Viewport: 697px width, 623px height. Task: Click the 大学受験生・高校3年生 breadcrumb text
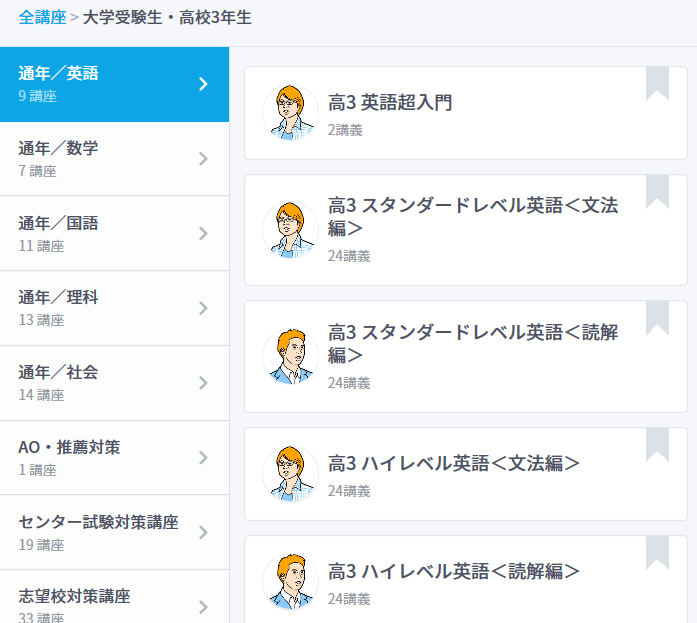coord(167,18)
